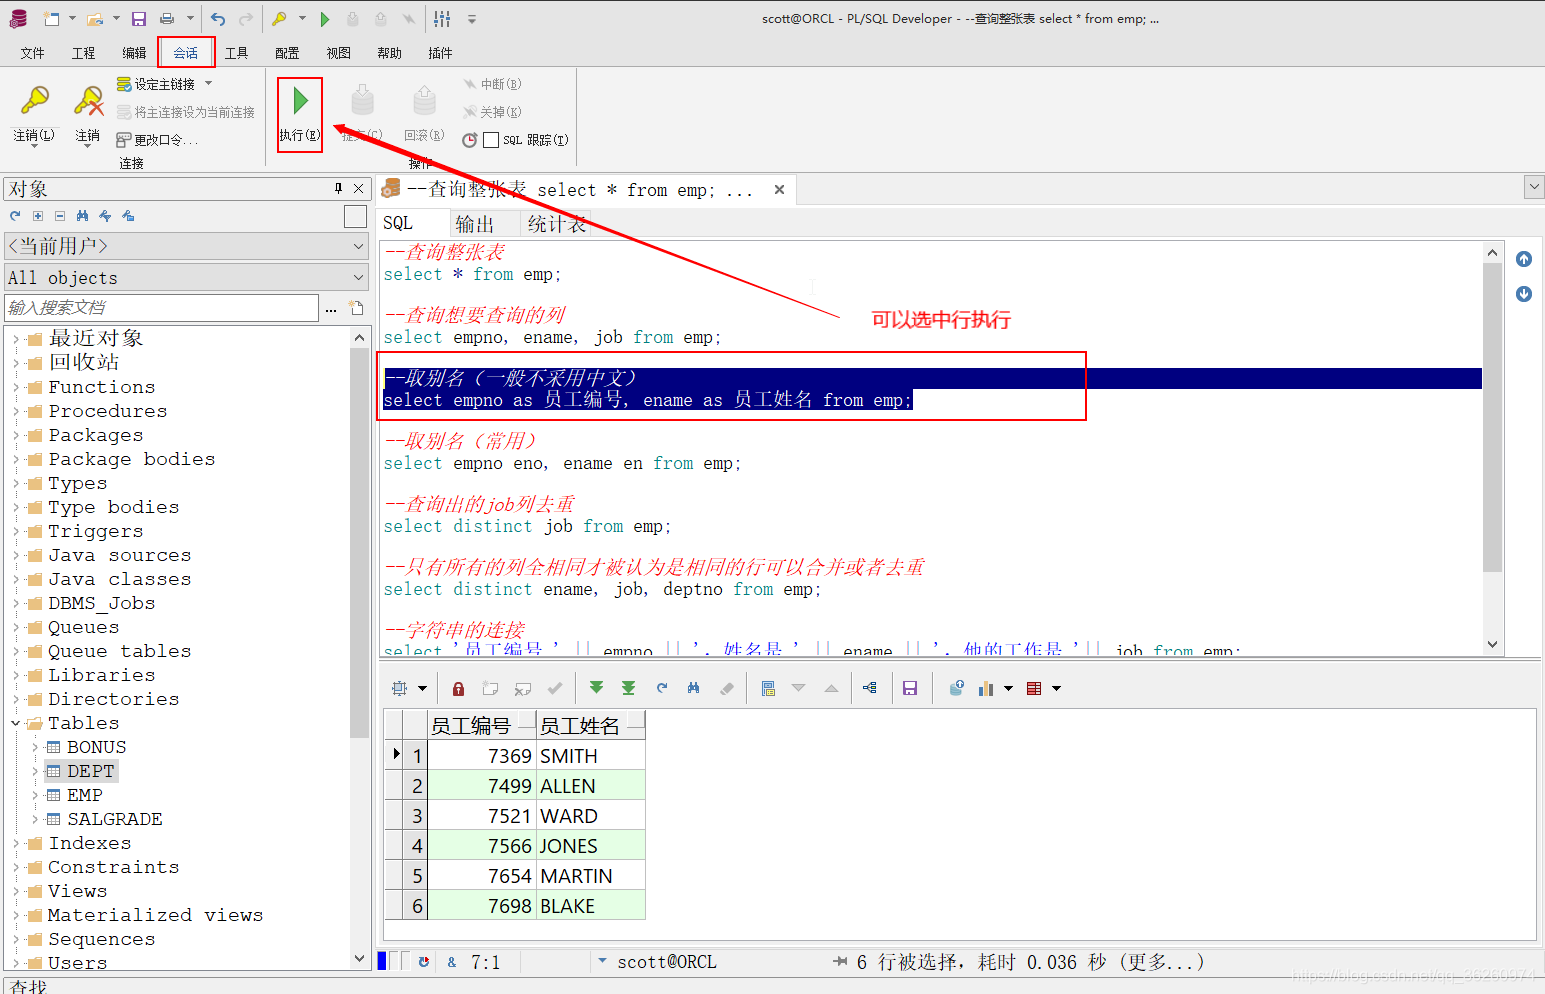Switch to the 输出 tab

pos(474,224)
